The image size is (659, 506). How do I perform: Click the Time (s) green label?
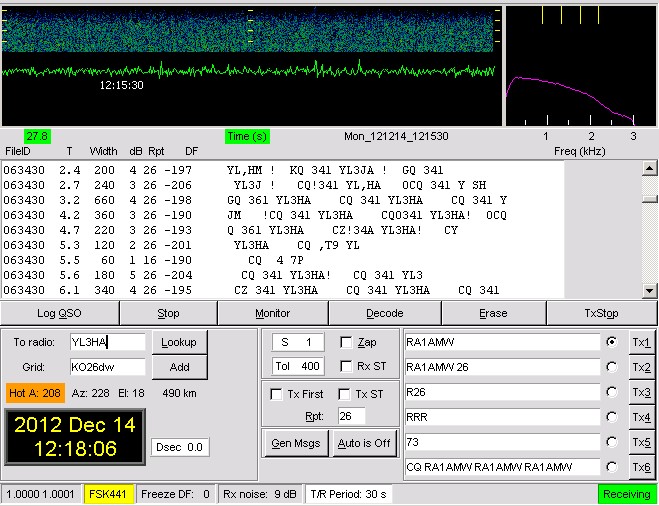(247, 136)
